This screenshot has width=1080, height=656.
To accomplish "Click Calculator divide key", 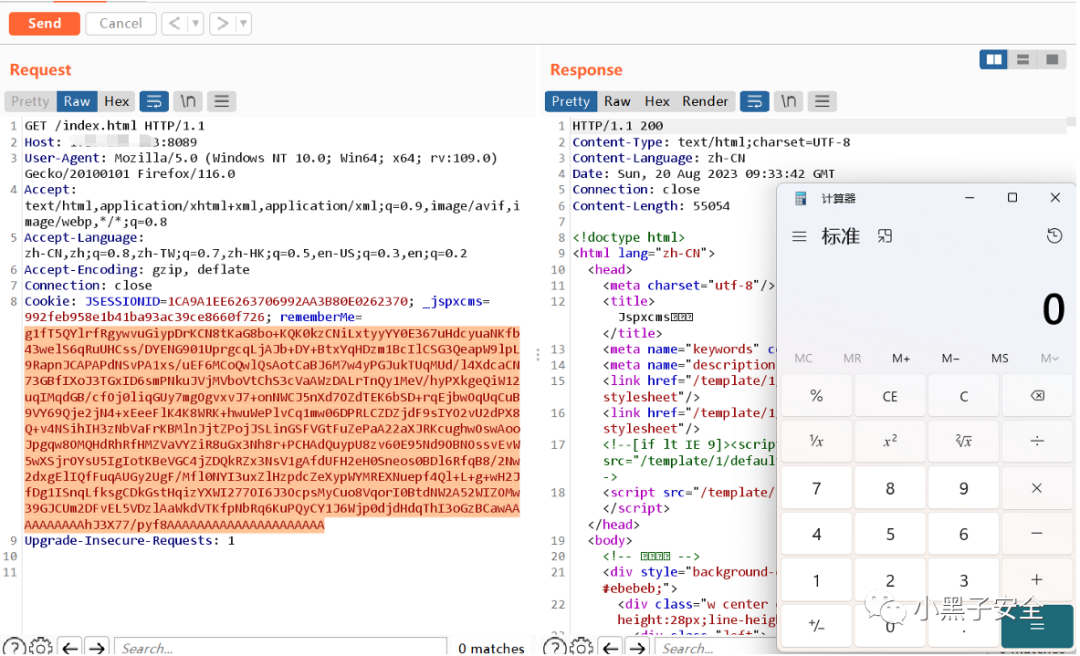I will tap(1037, 441).
